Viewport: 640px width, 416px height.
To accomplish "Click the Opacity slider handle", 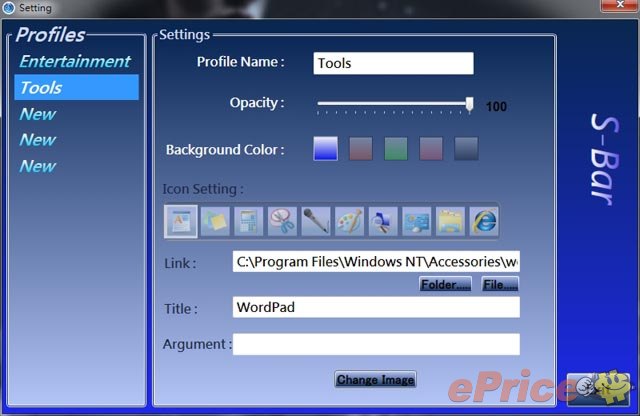I will pos(470,105).
